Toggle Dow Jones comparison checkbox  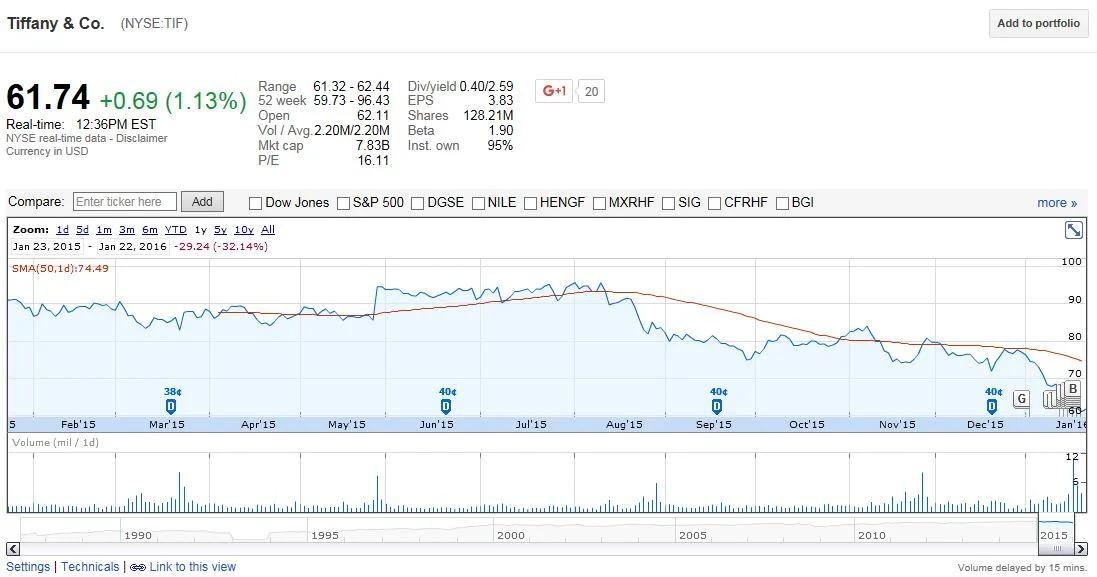(x=255, y=203)
